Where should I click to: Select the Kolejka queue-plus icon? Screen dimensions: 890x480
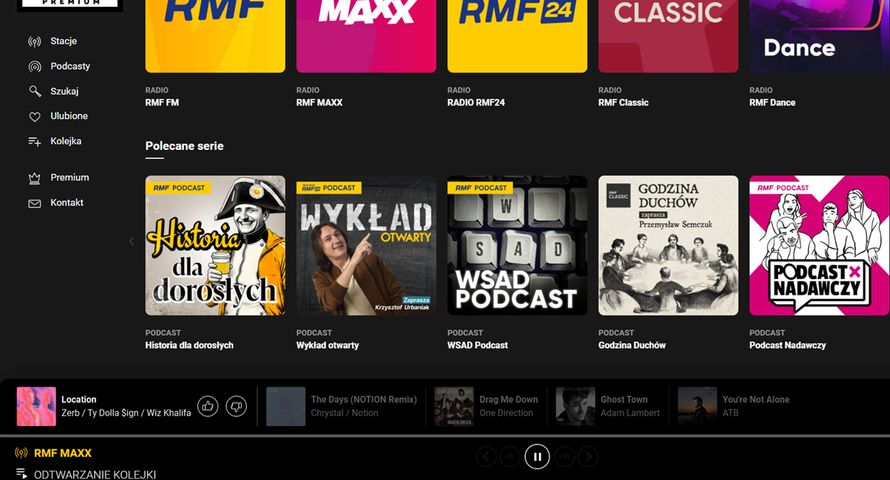coord(35,141)
